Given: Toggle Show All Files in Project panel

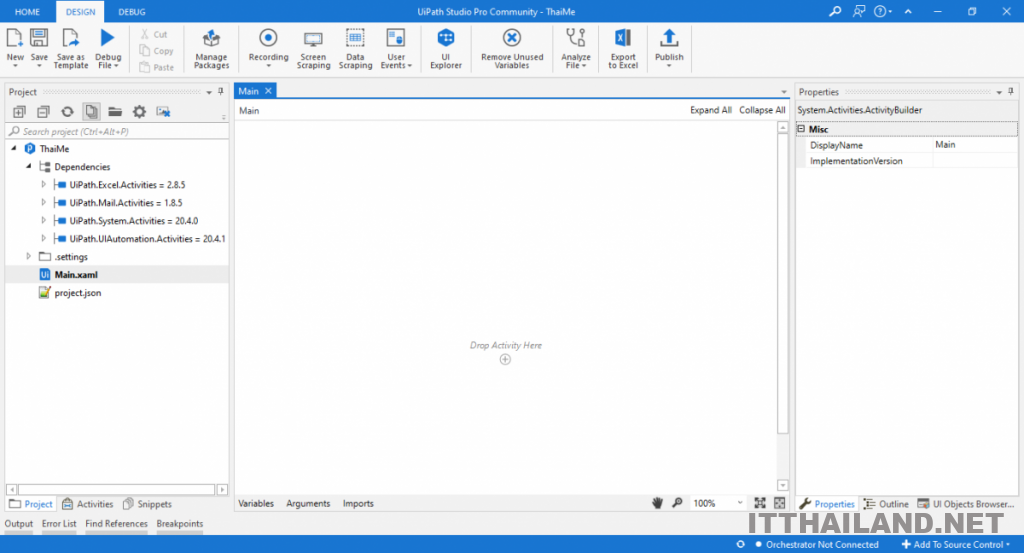Looking at the screenshot, I should (91, 112).
